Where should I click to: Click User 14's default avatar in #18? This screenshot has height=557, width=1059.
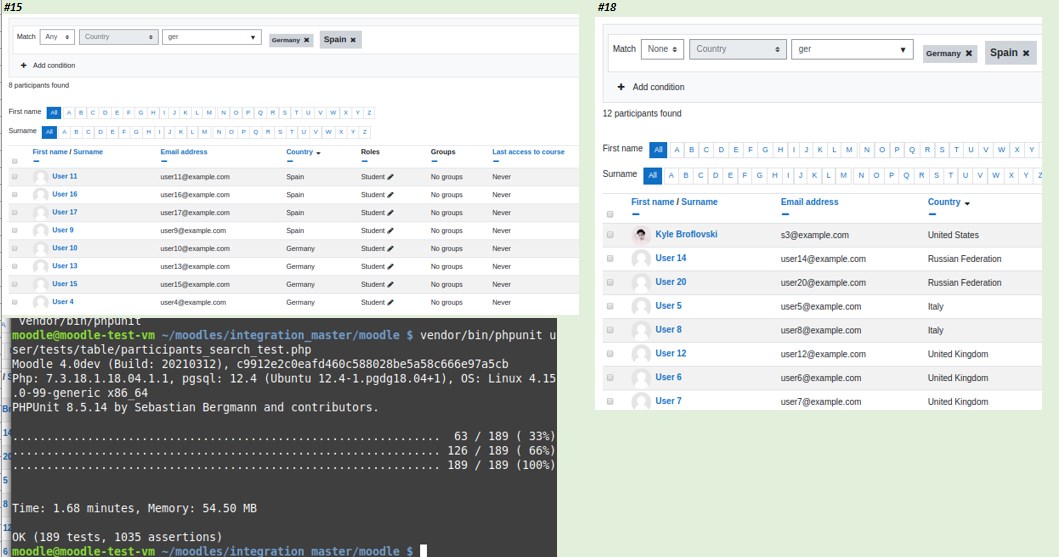click(x=641, y=259)
